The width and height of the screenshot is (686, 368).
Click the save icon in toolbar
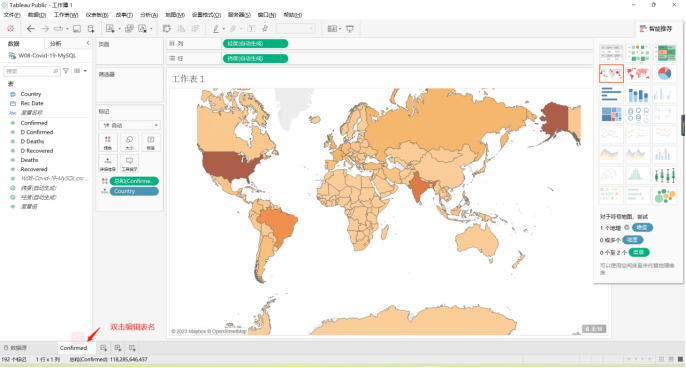(77, 29)
